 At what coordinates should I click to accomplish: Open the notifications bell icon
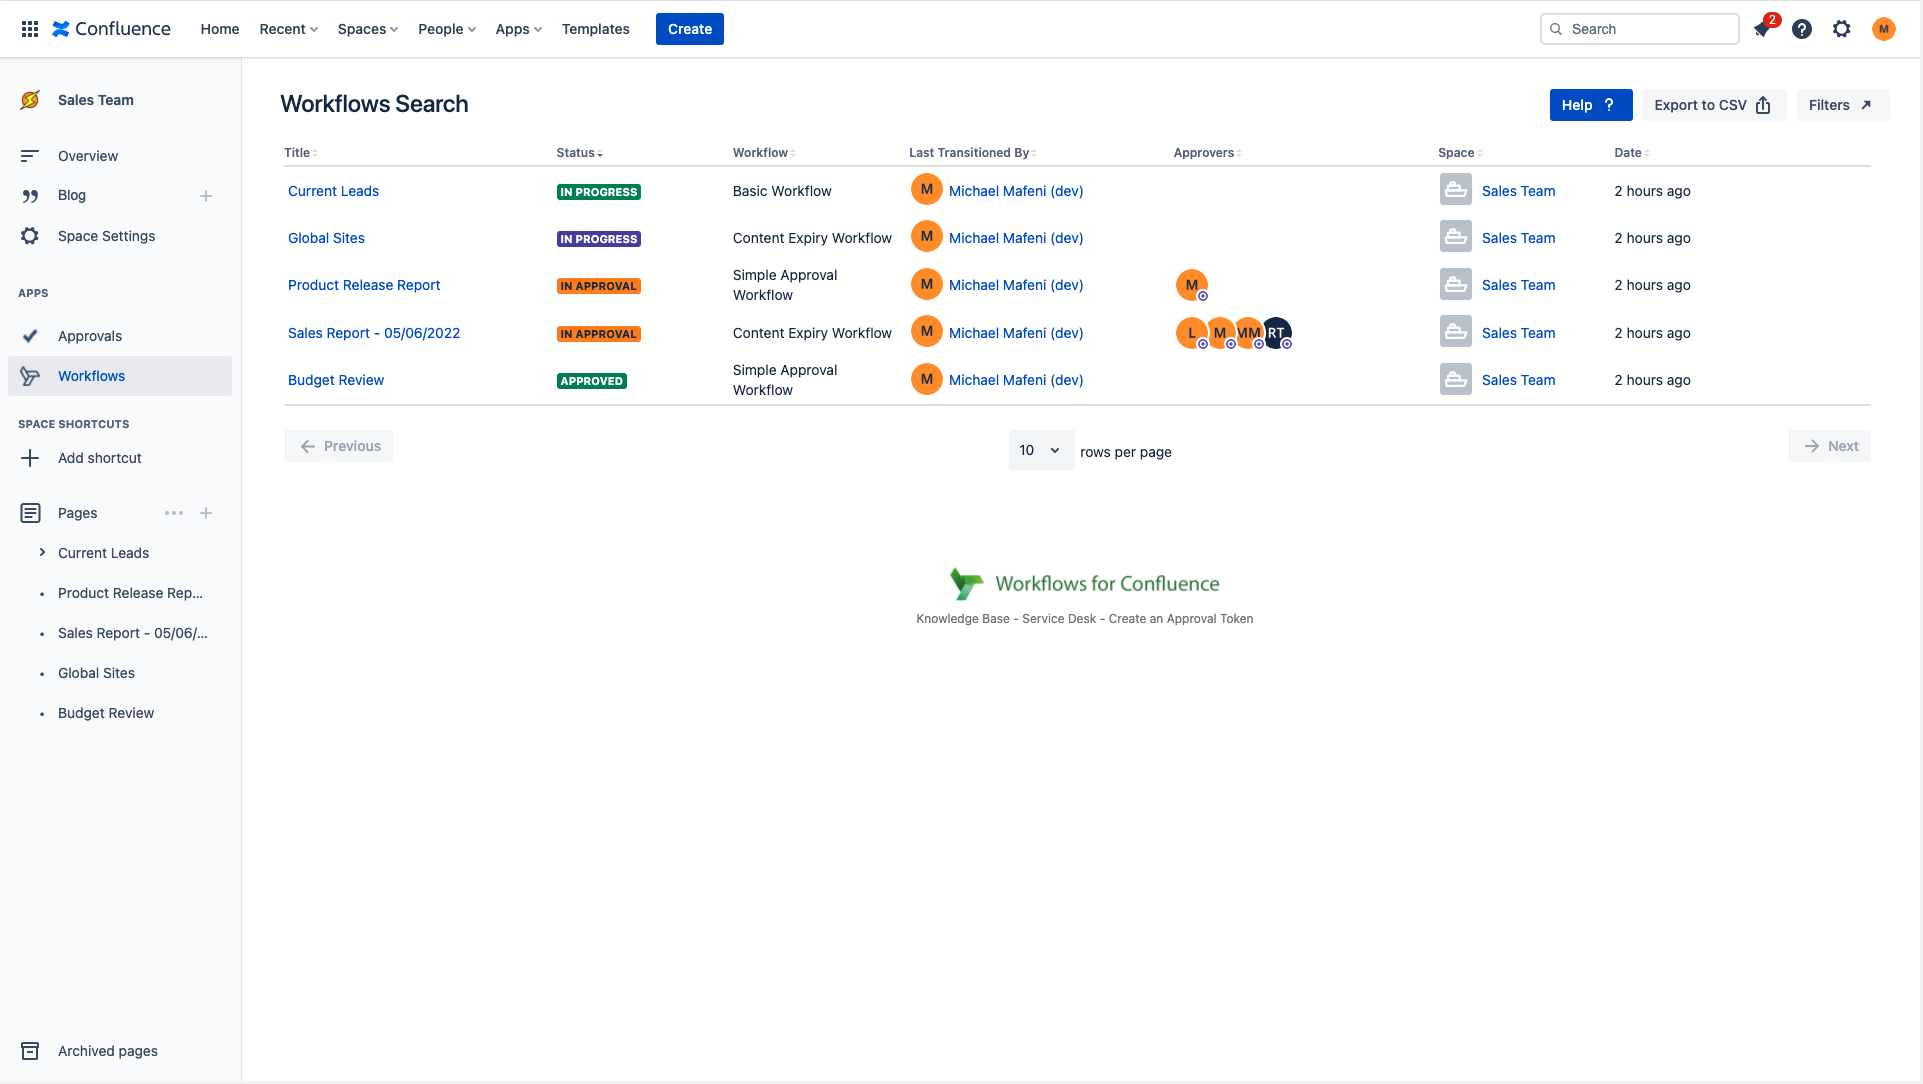[1761, 29]
